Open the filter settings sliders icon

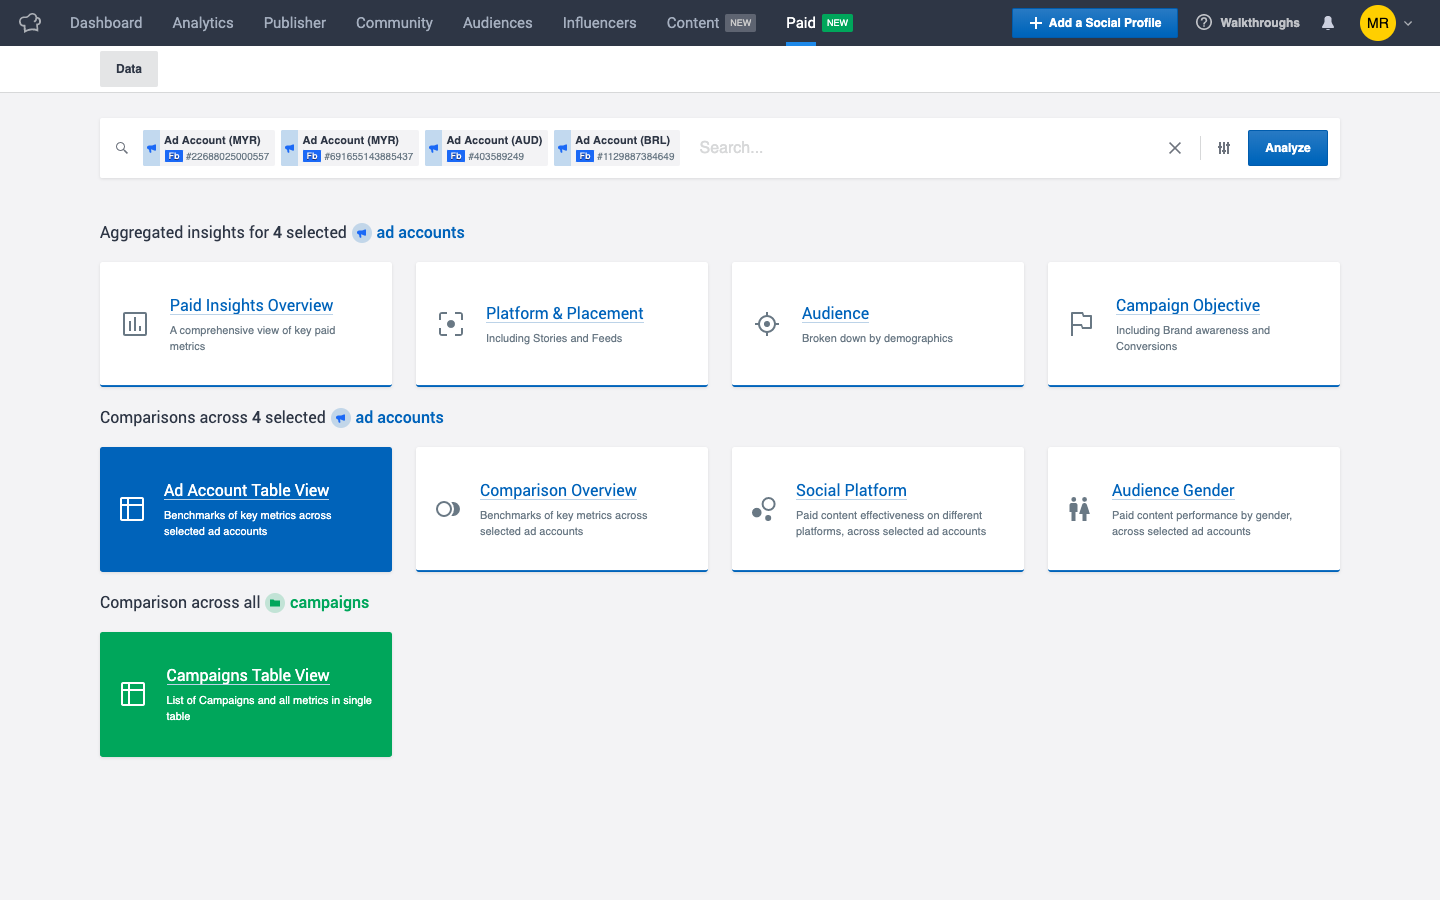tap(1223, 147)
